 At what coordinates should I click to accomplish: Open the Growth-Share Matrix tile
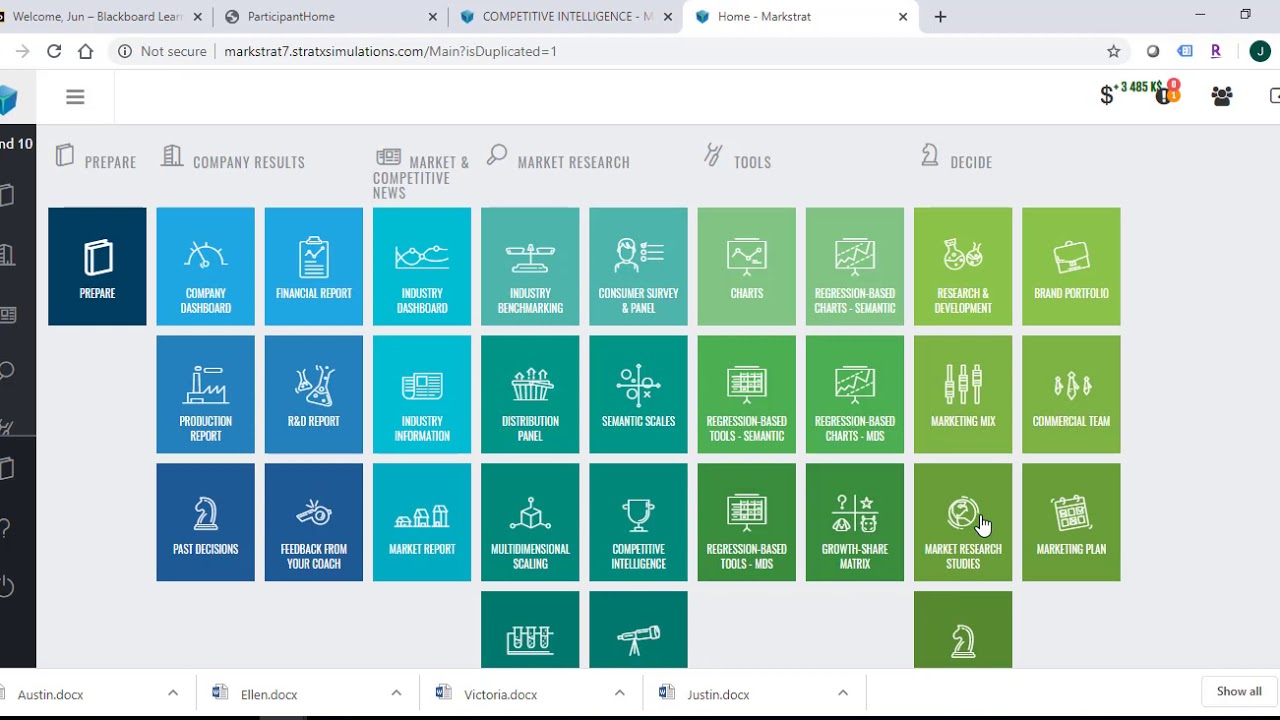click(x=855, y=522)
